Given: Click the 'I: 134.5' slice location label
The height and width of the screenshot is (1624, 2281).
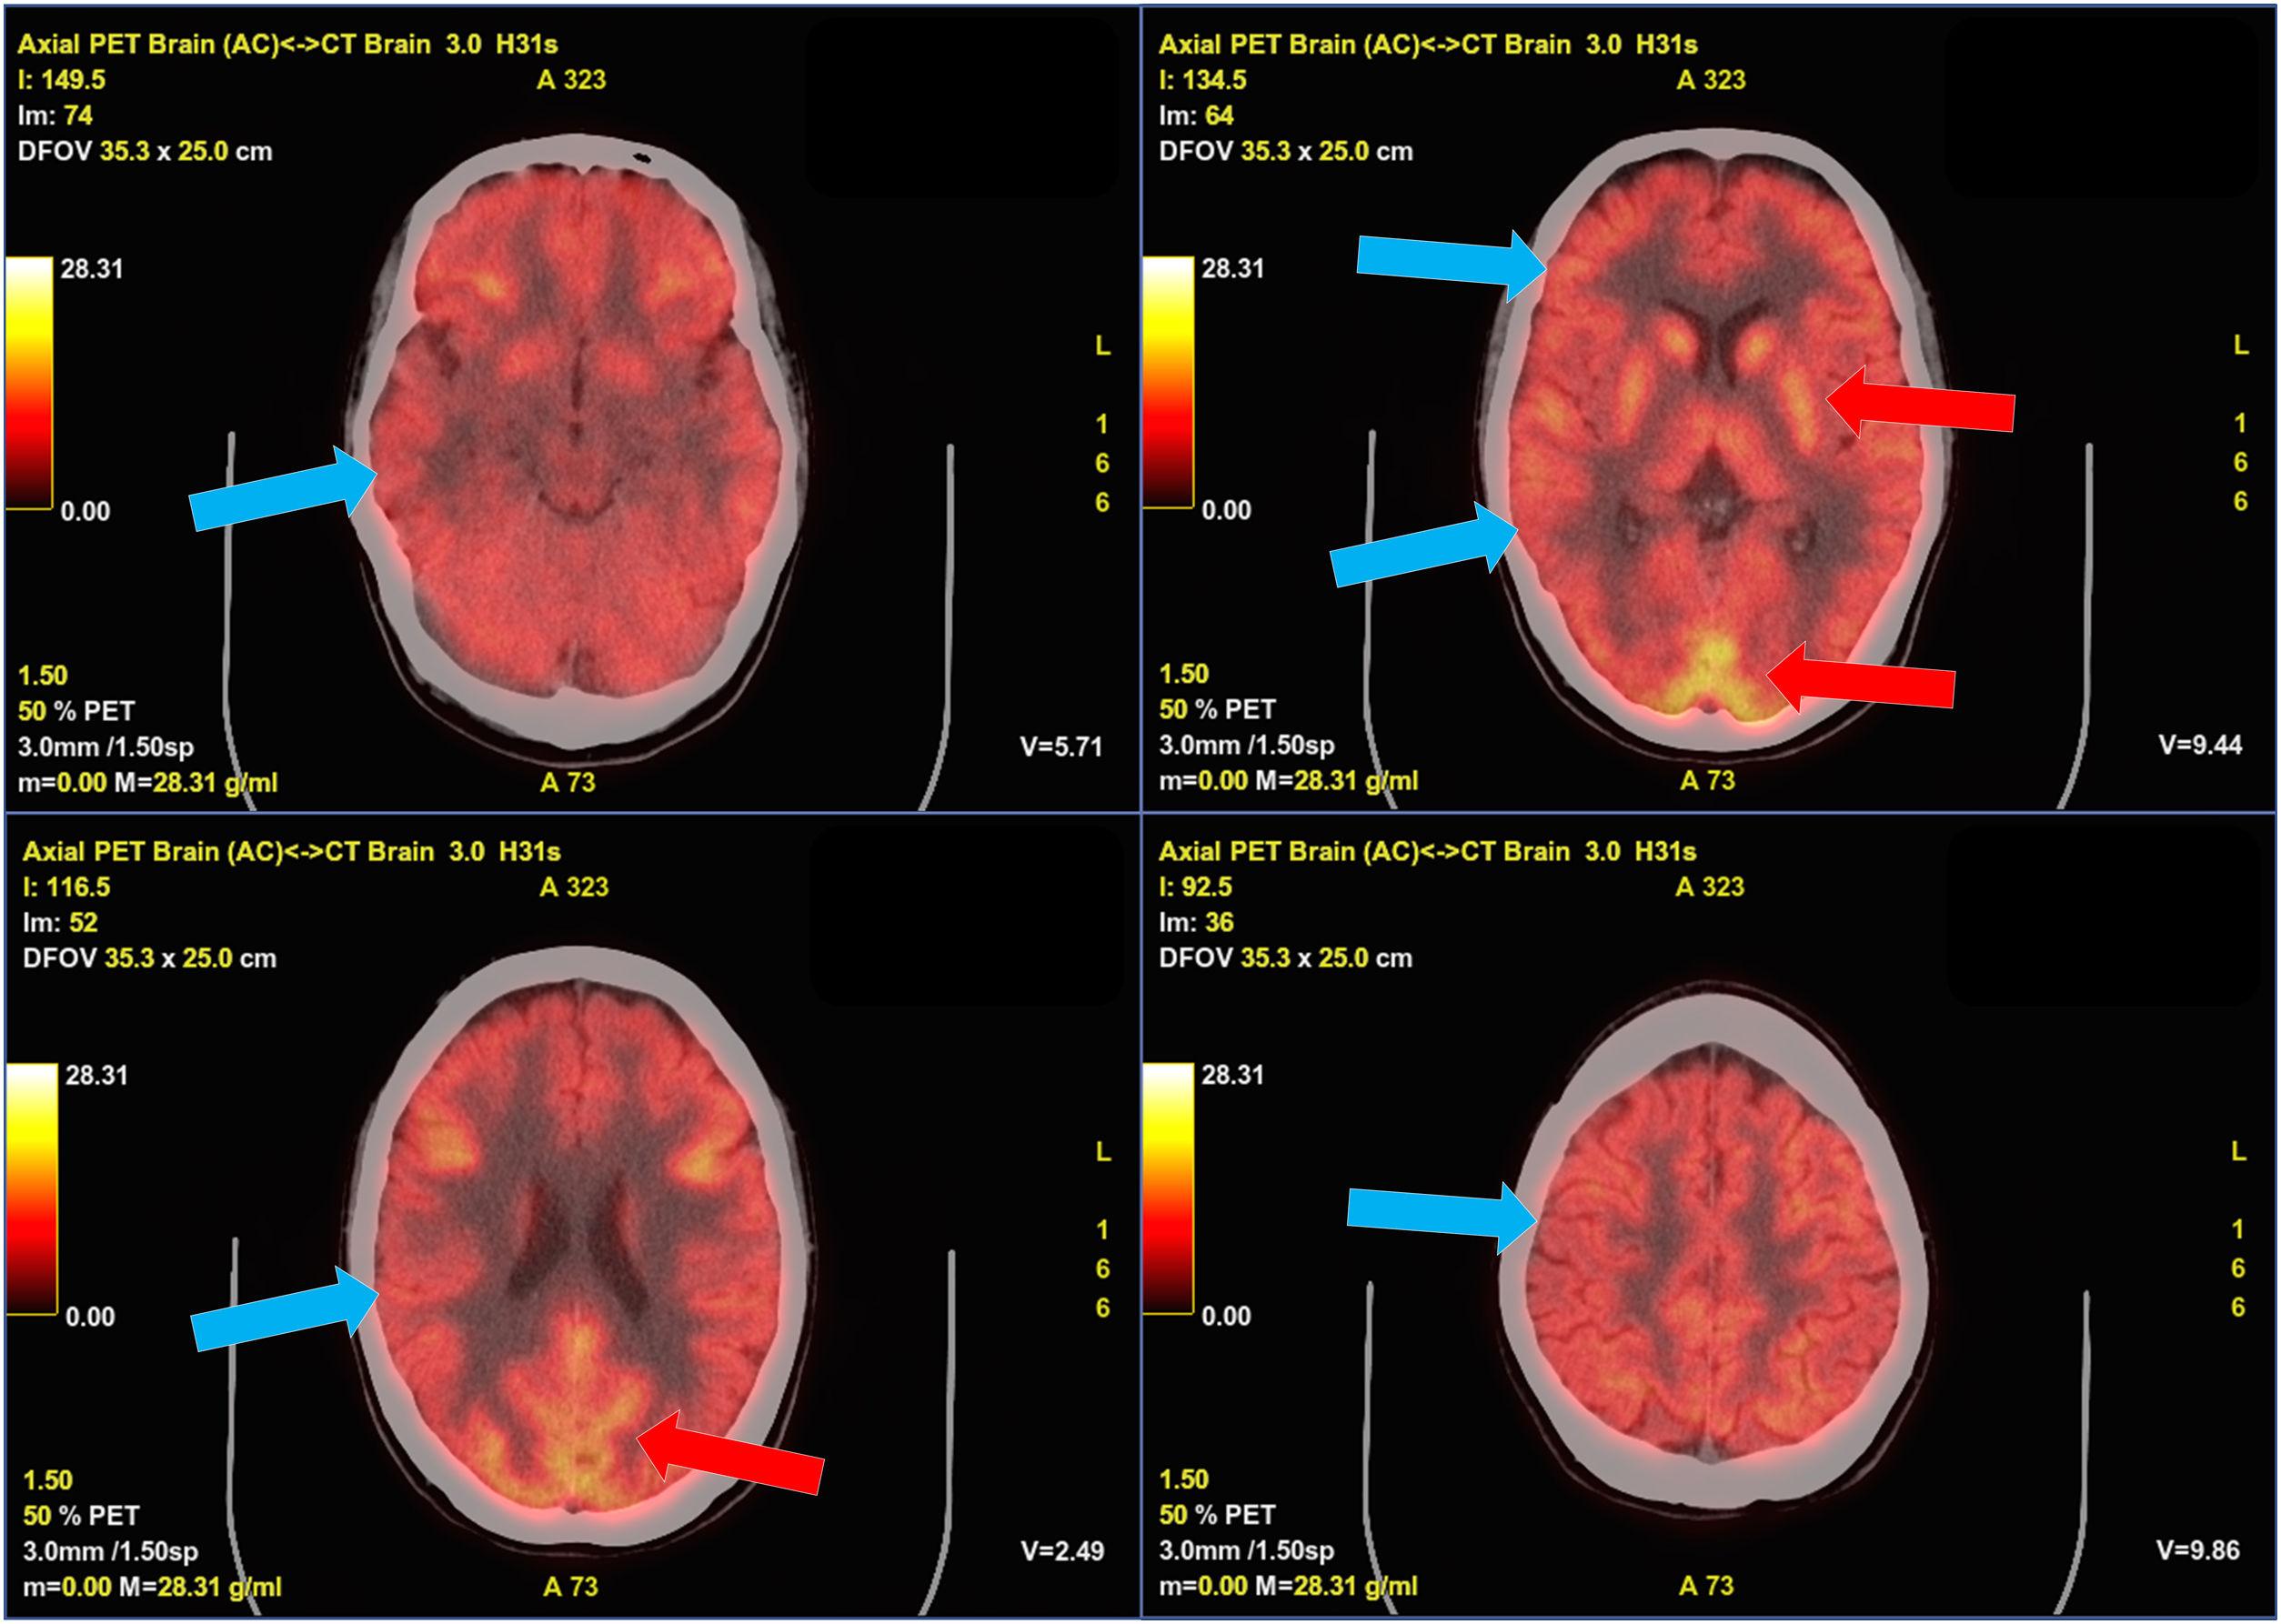Looking at the screenshot, I should pos(1202,80).
